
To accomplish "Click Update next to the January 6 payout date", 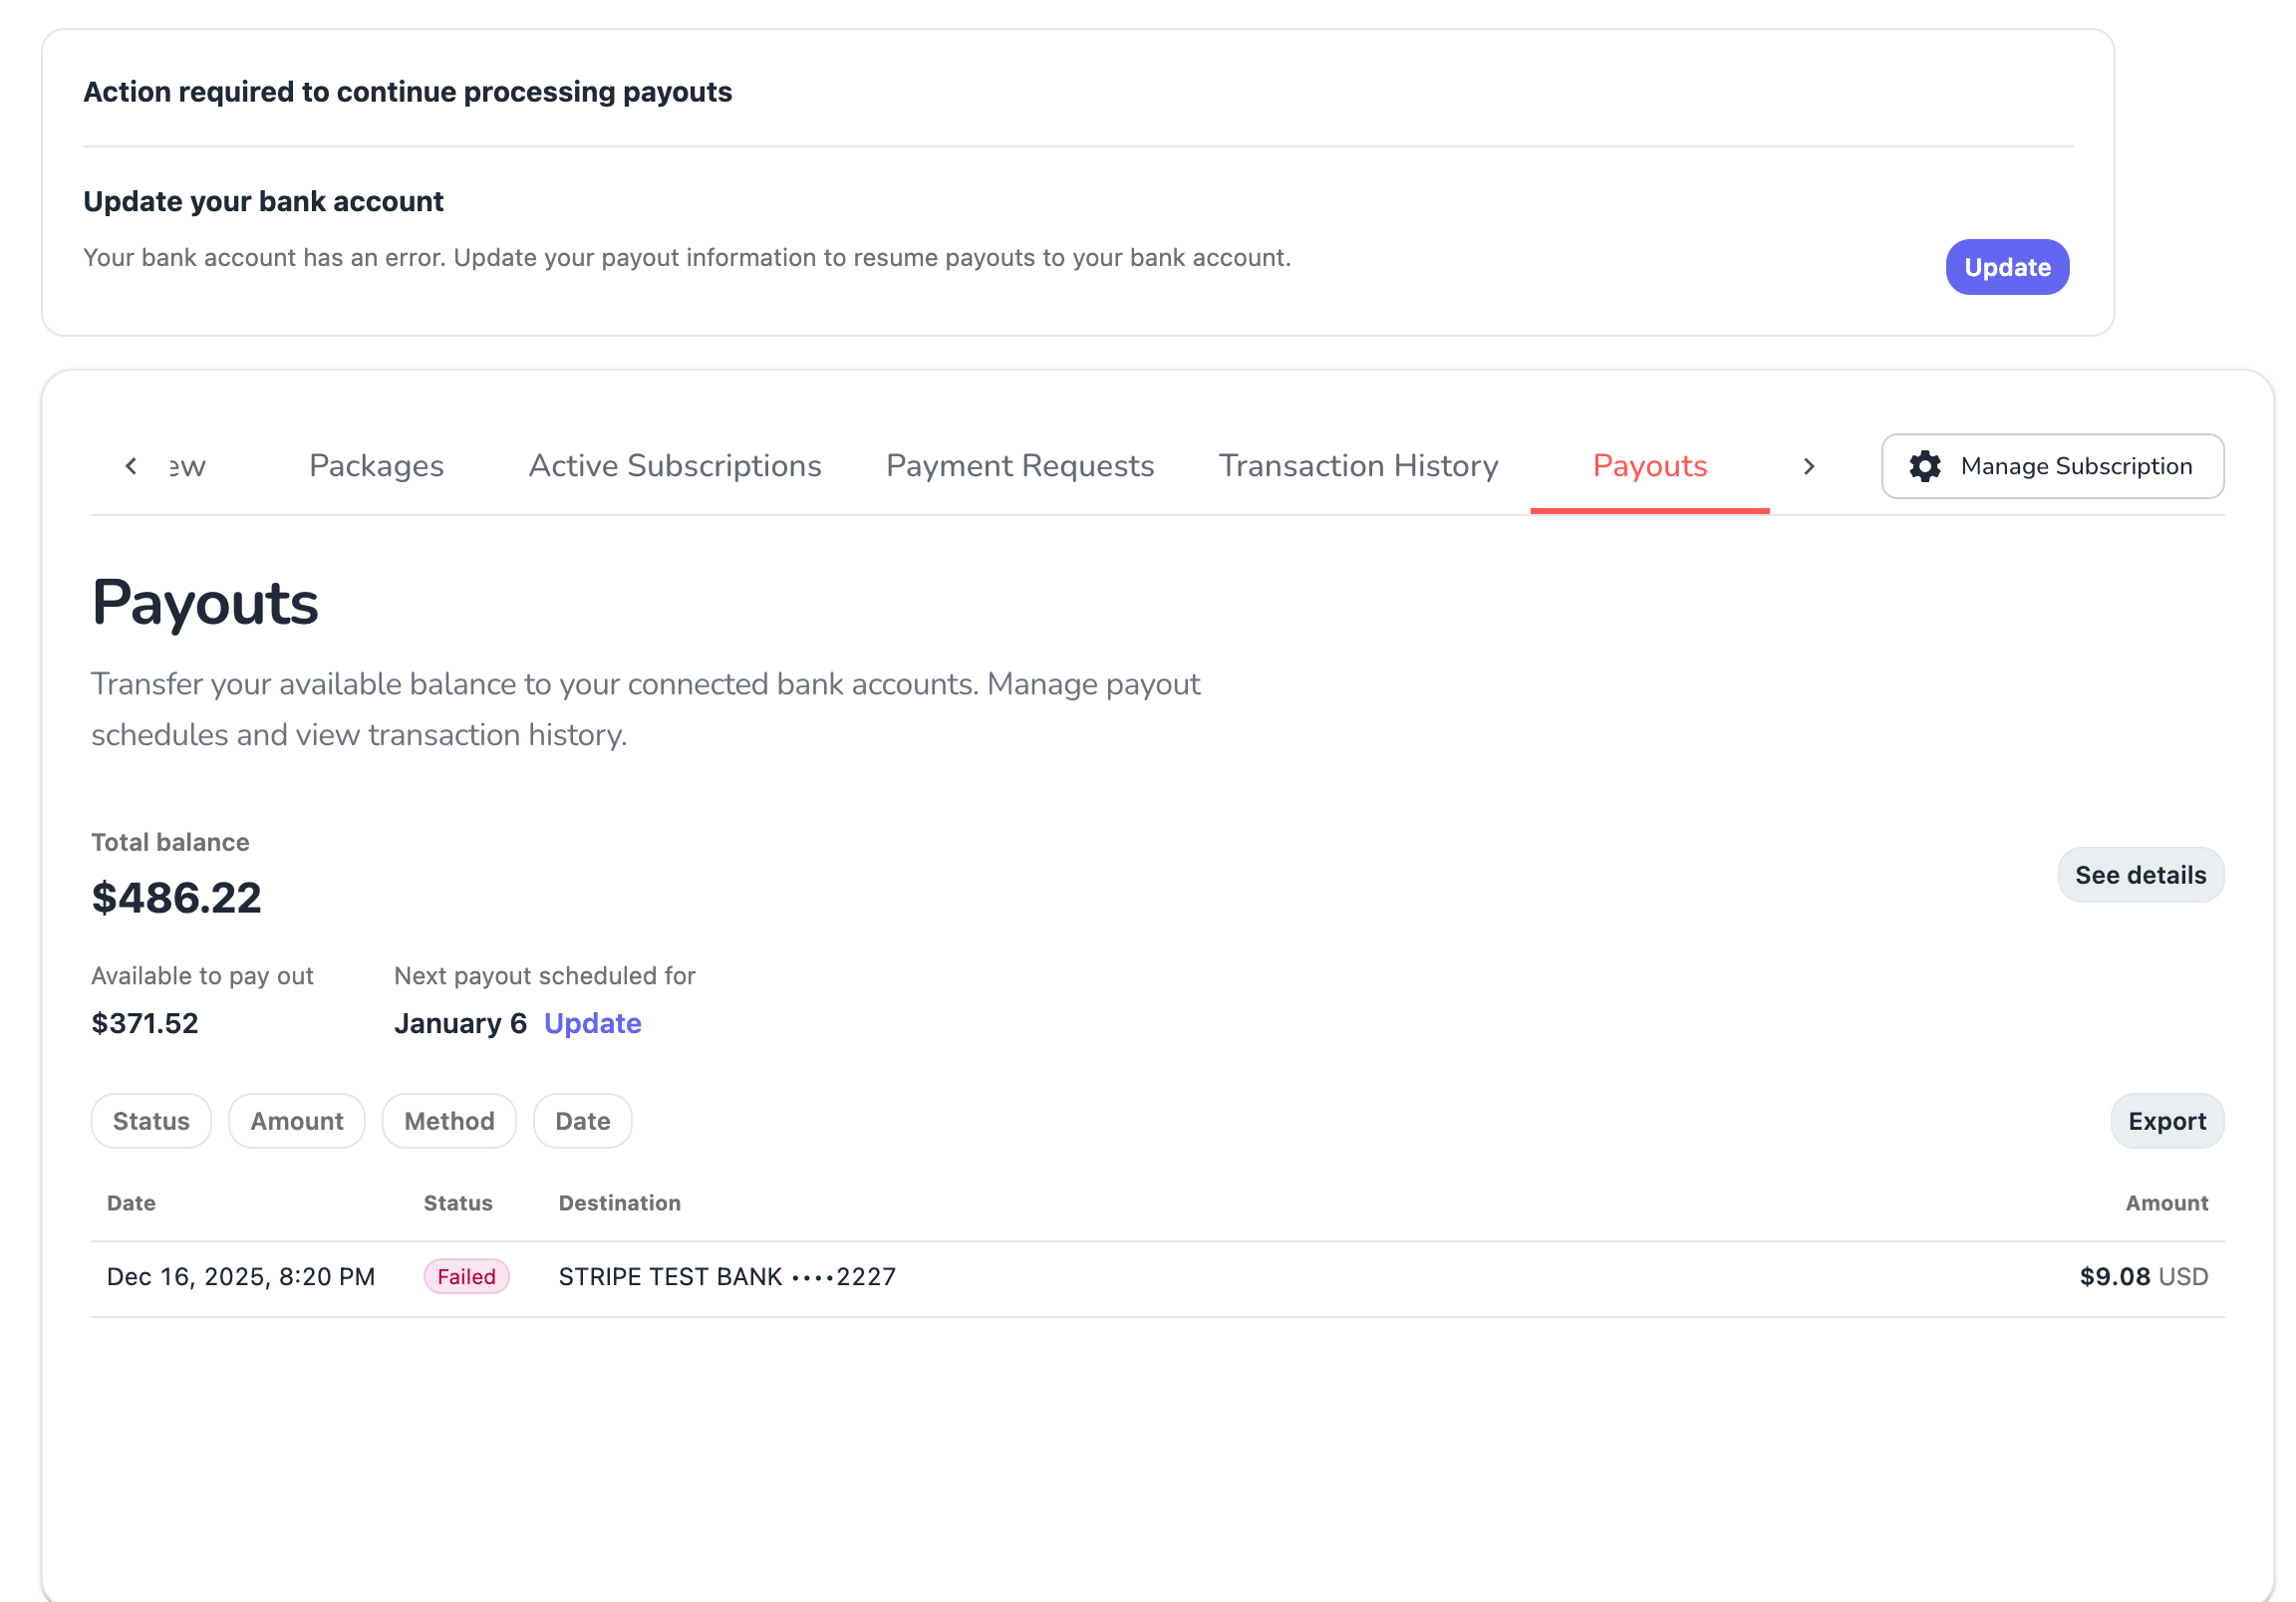I will 592,1023.
